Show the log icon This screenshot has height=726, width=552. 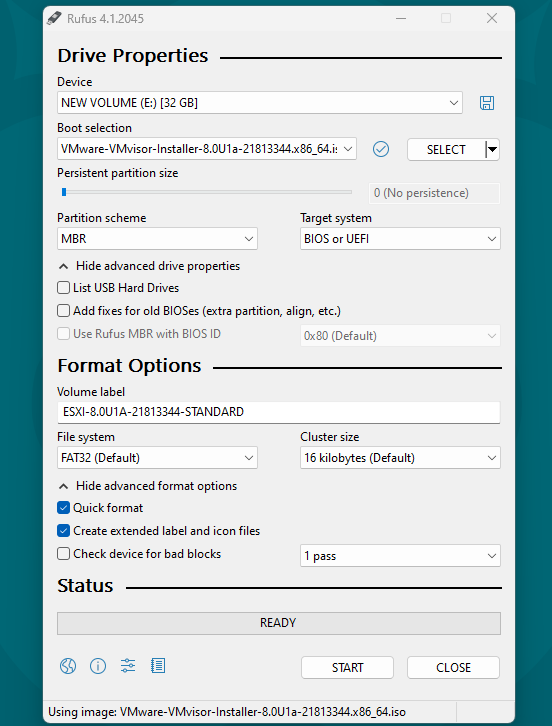[x=158, y=666]
